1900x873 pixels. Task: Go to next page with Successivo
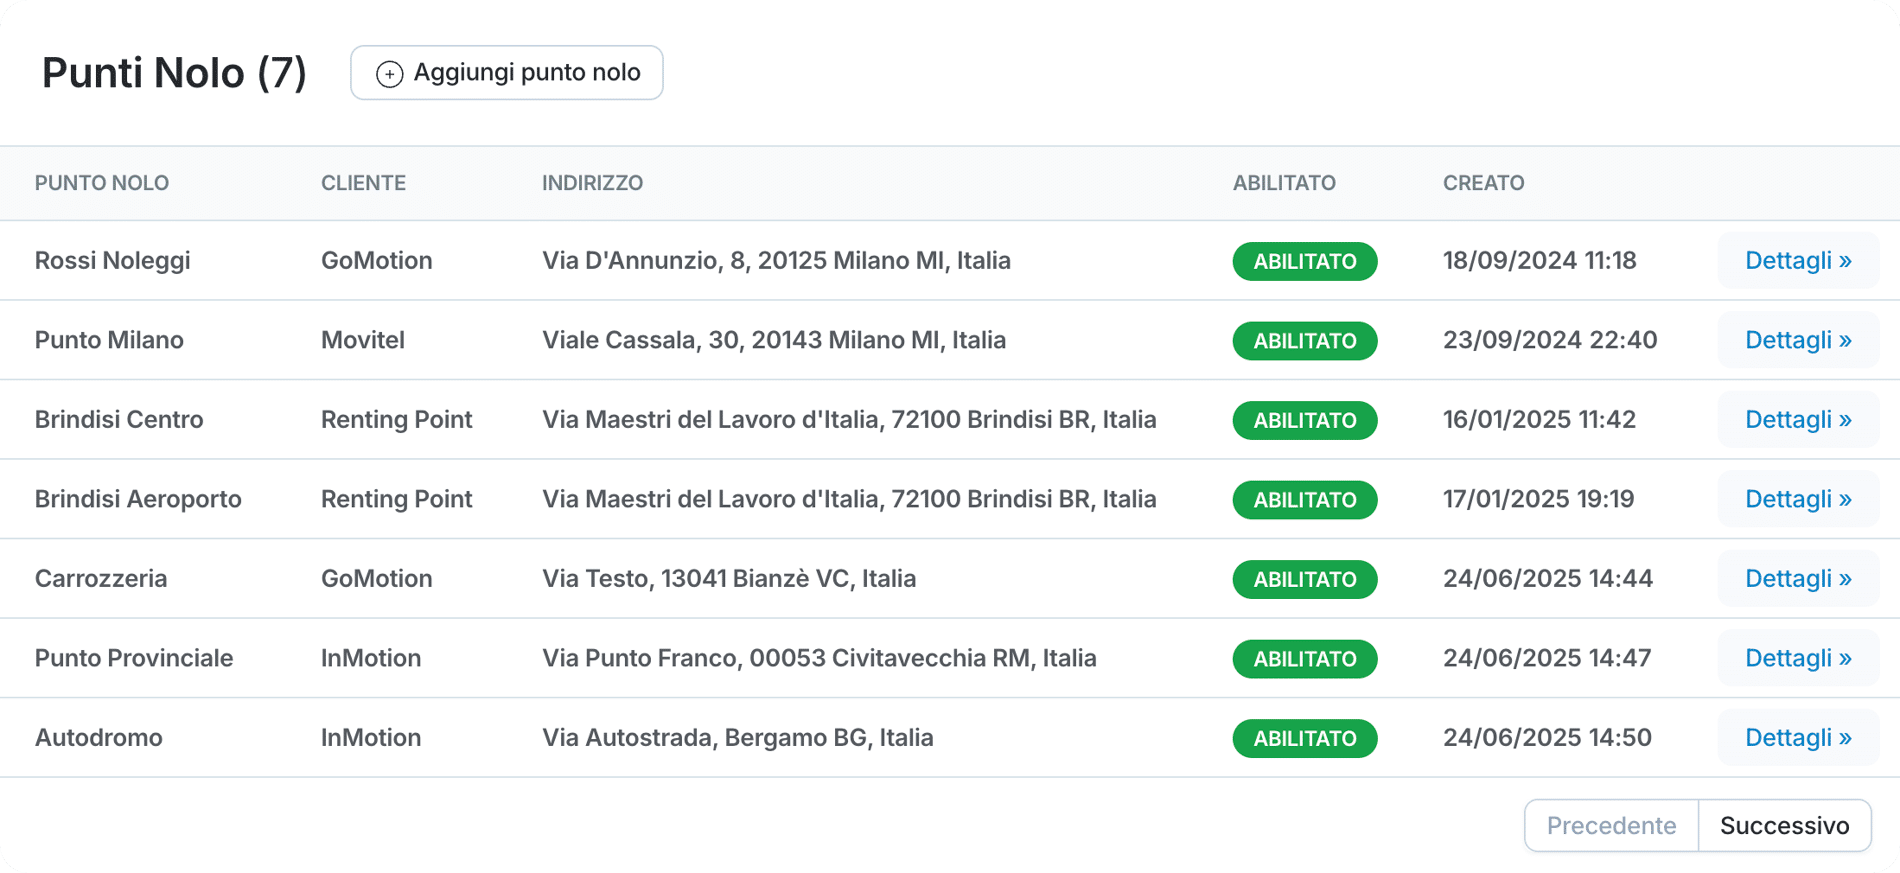coord(1784,826)
